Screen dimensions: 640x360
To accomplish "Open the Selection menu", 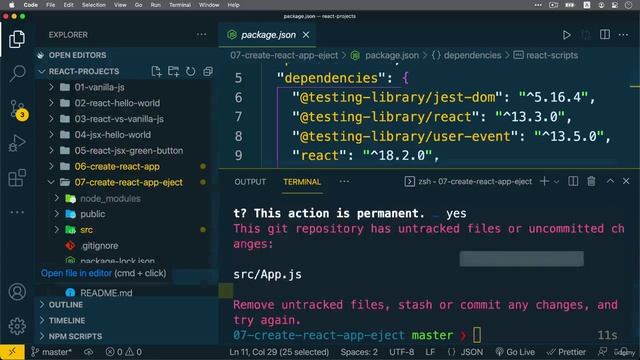I will pos(93,5).
